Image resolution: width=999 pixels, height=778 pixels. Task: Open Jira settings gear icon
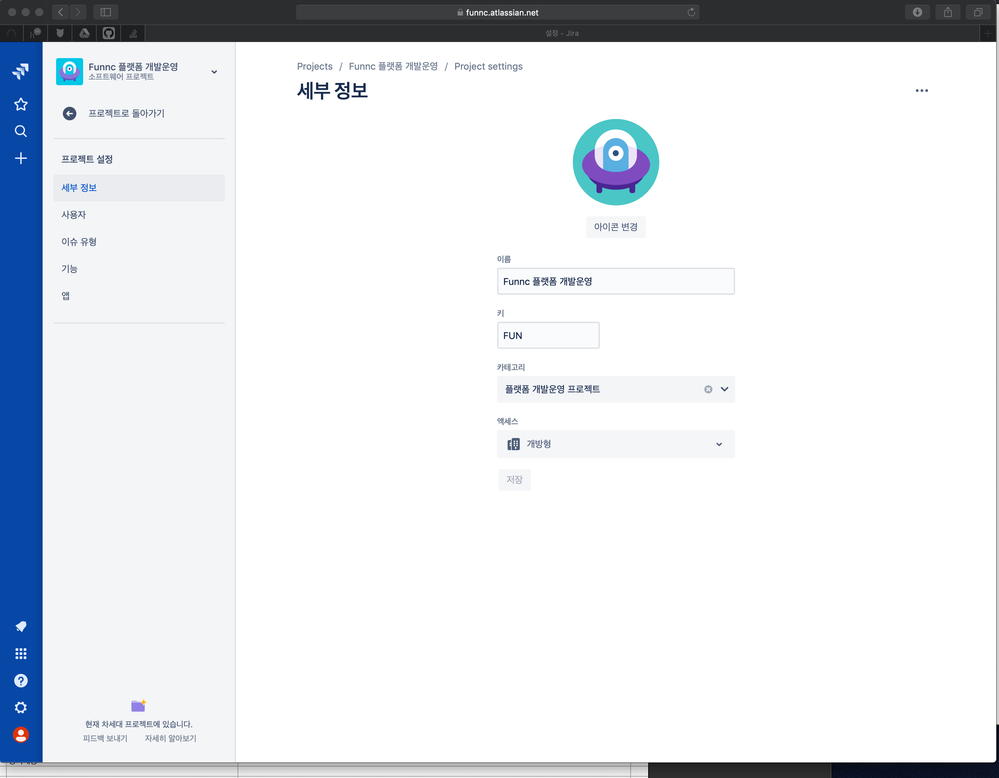click(x=20, y=708)
